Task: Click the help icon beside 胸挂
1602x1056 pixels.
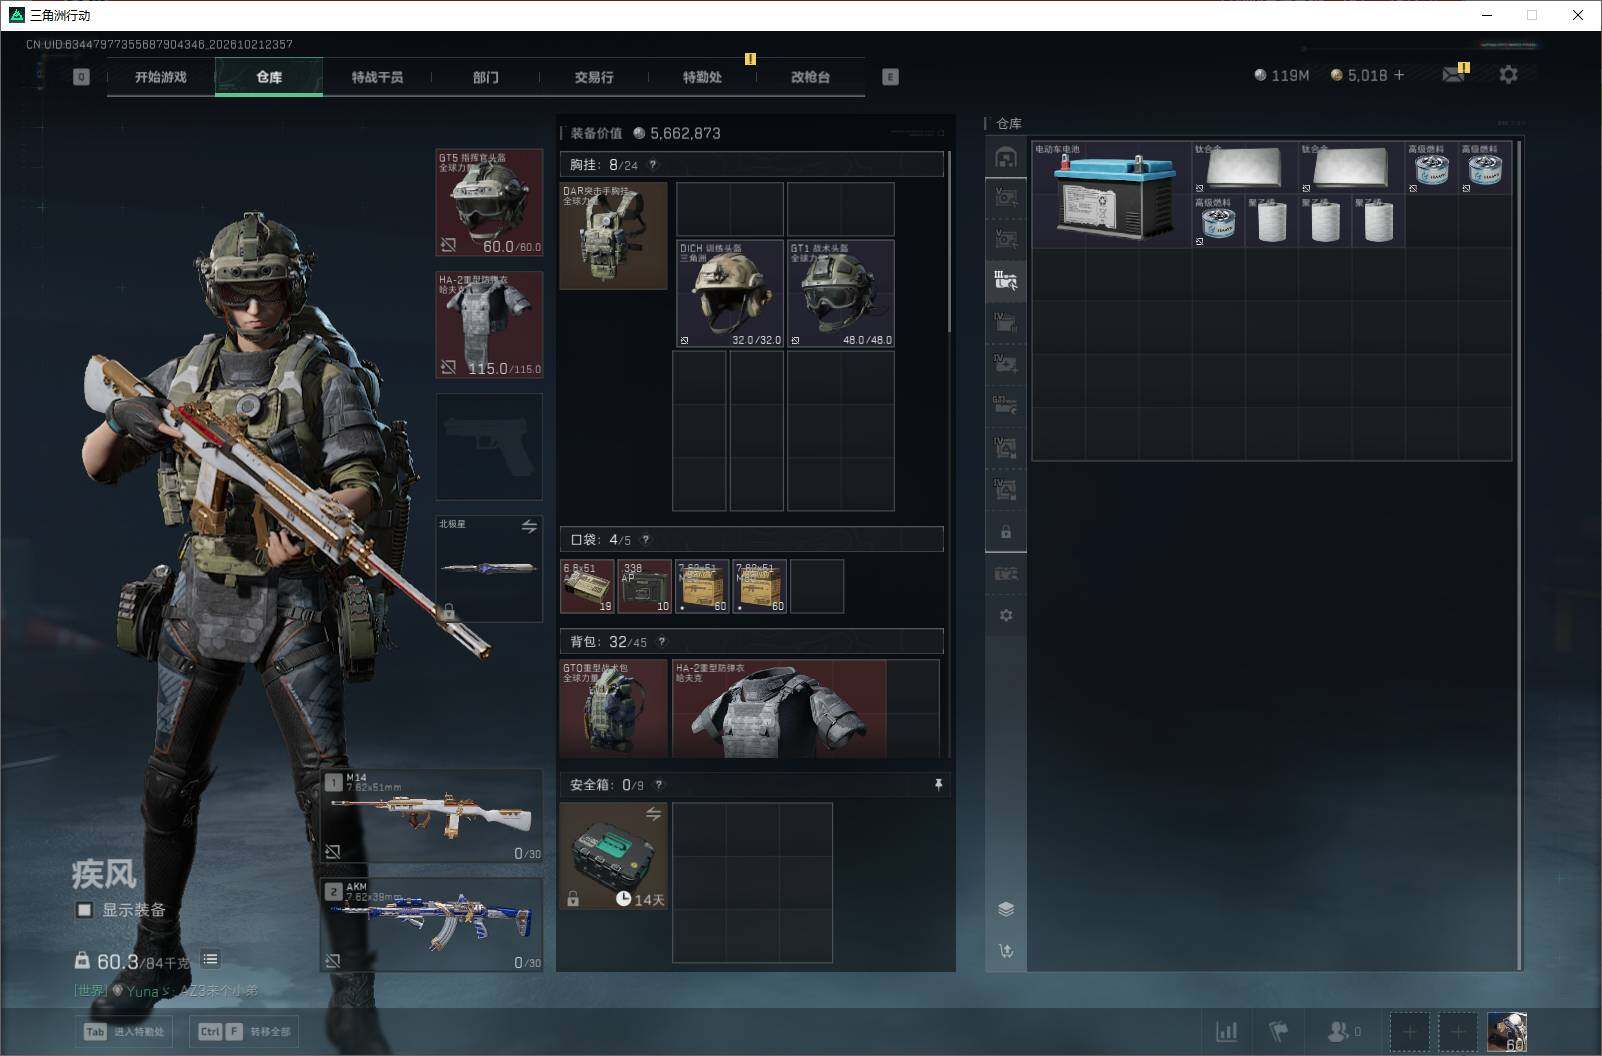Action: (x=653, y=165)
